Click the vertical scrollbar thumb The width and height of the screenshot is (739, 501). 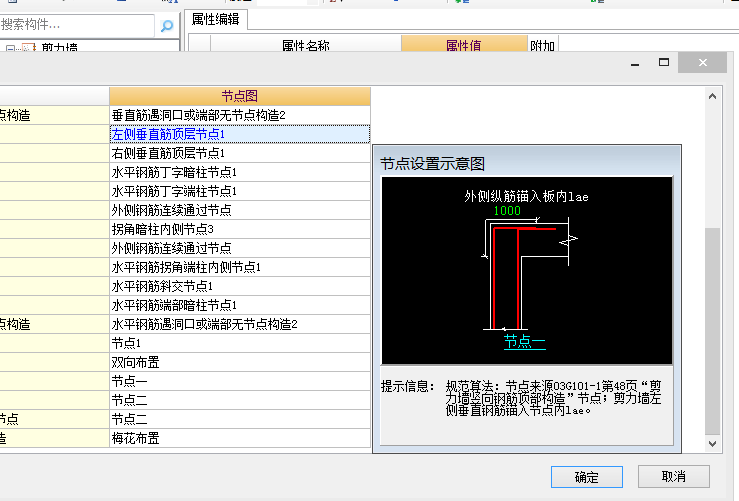pyautogui.click(x=713, y=331)
